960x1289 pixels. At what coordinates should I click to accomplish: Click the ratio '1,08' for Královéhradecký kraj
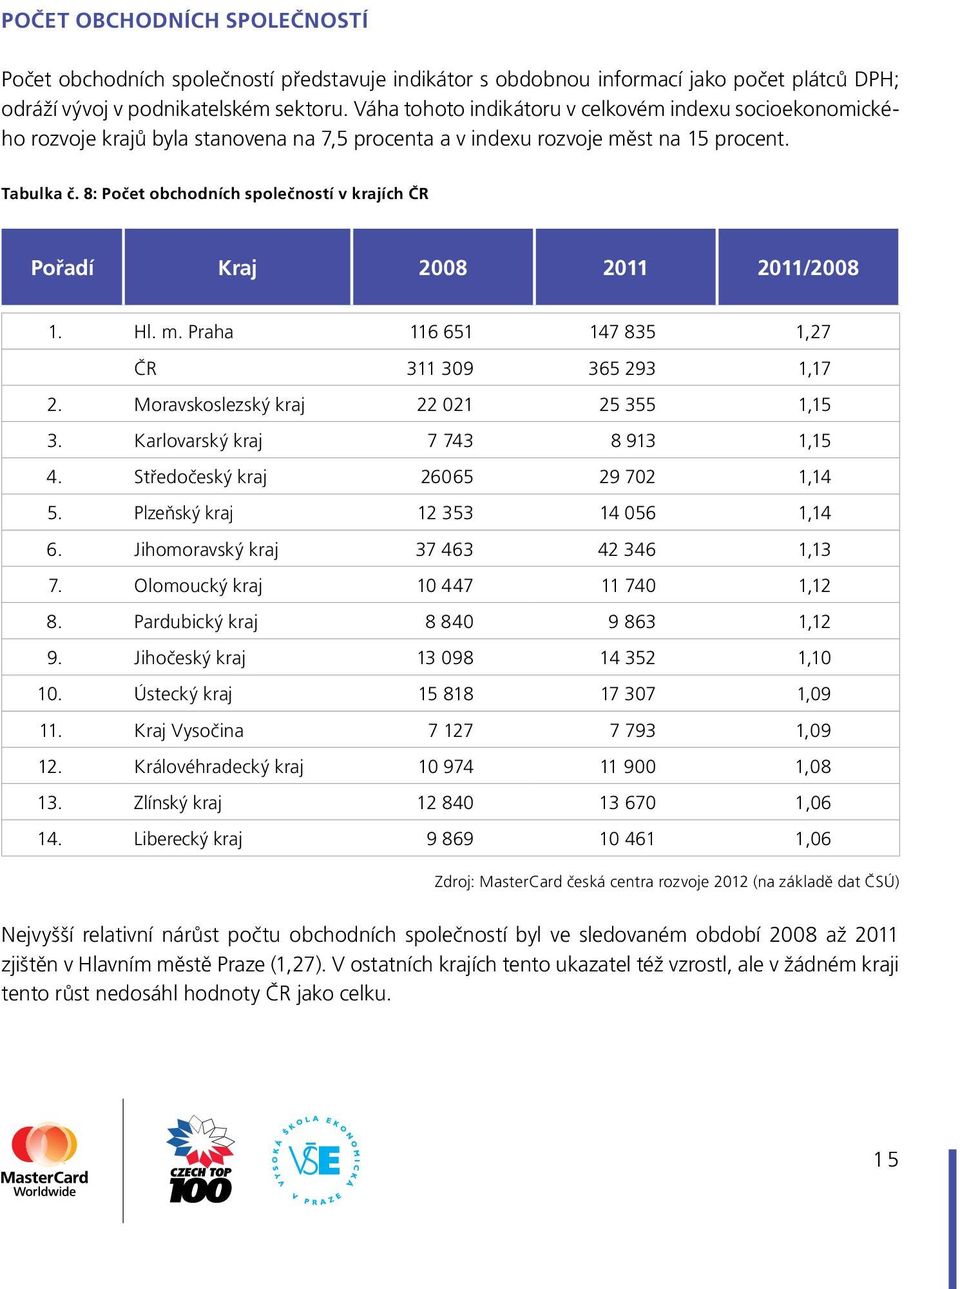pyautogui.click(x=813, y=767)
